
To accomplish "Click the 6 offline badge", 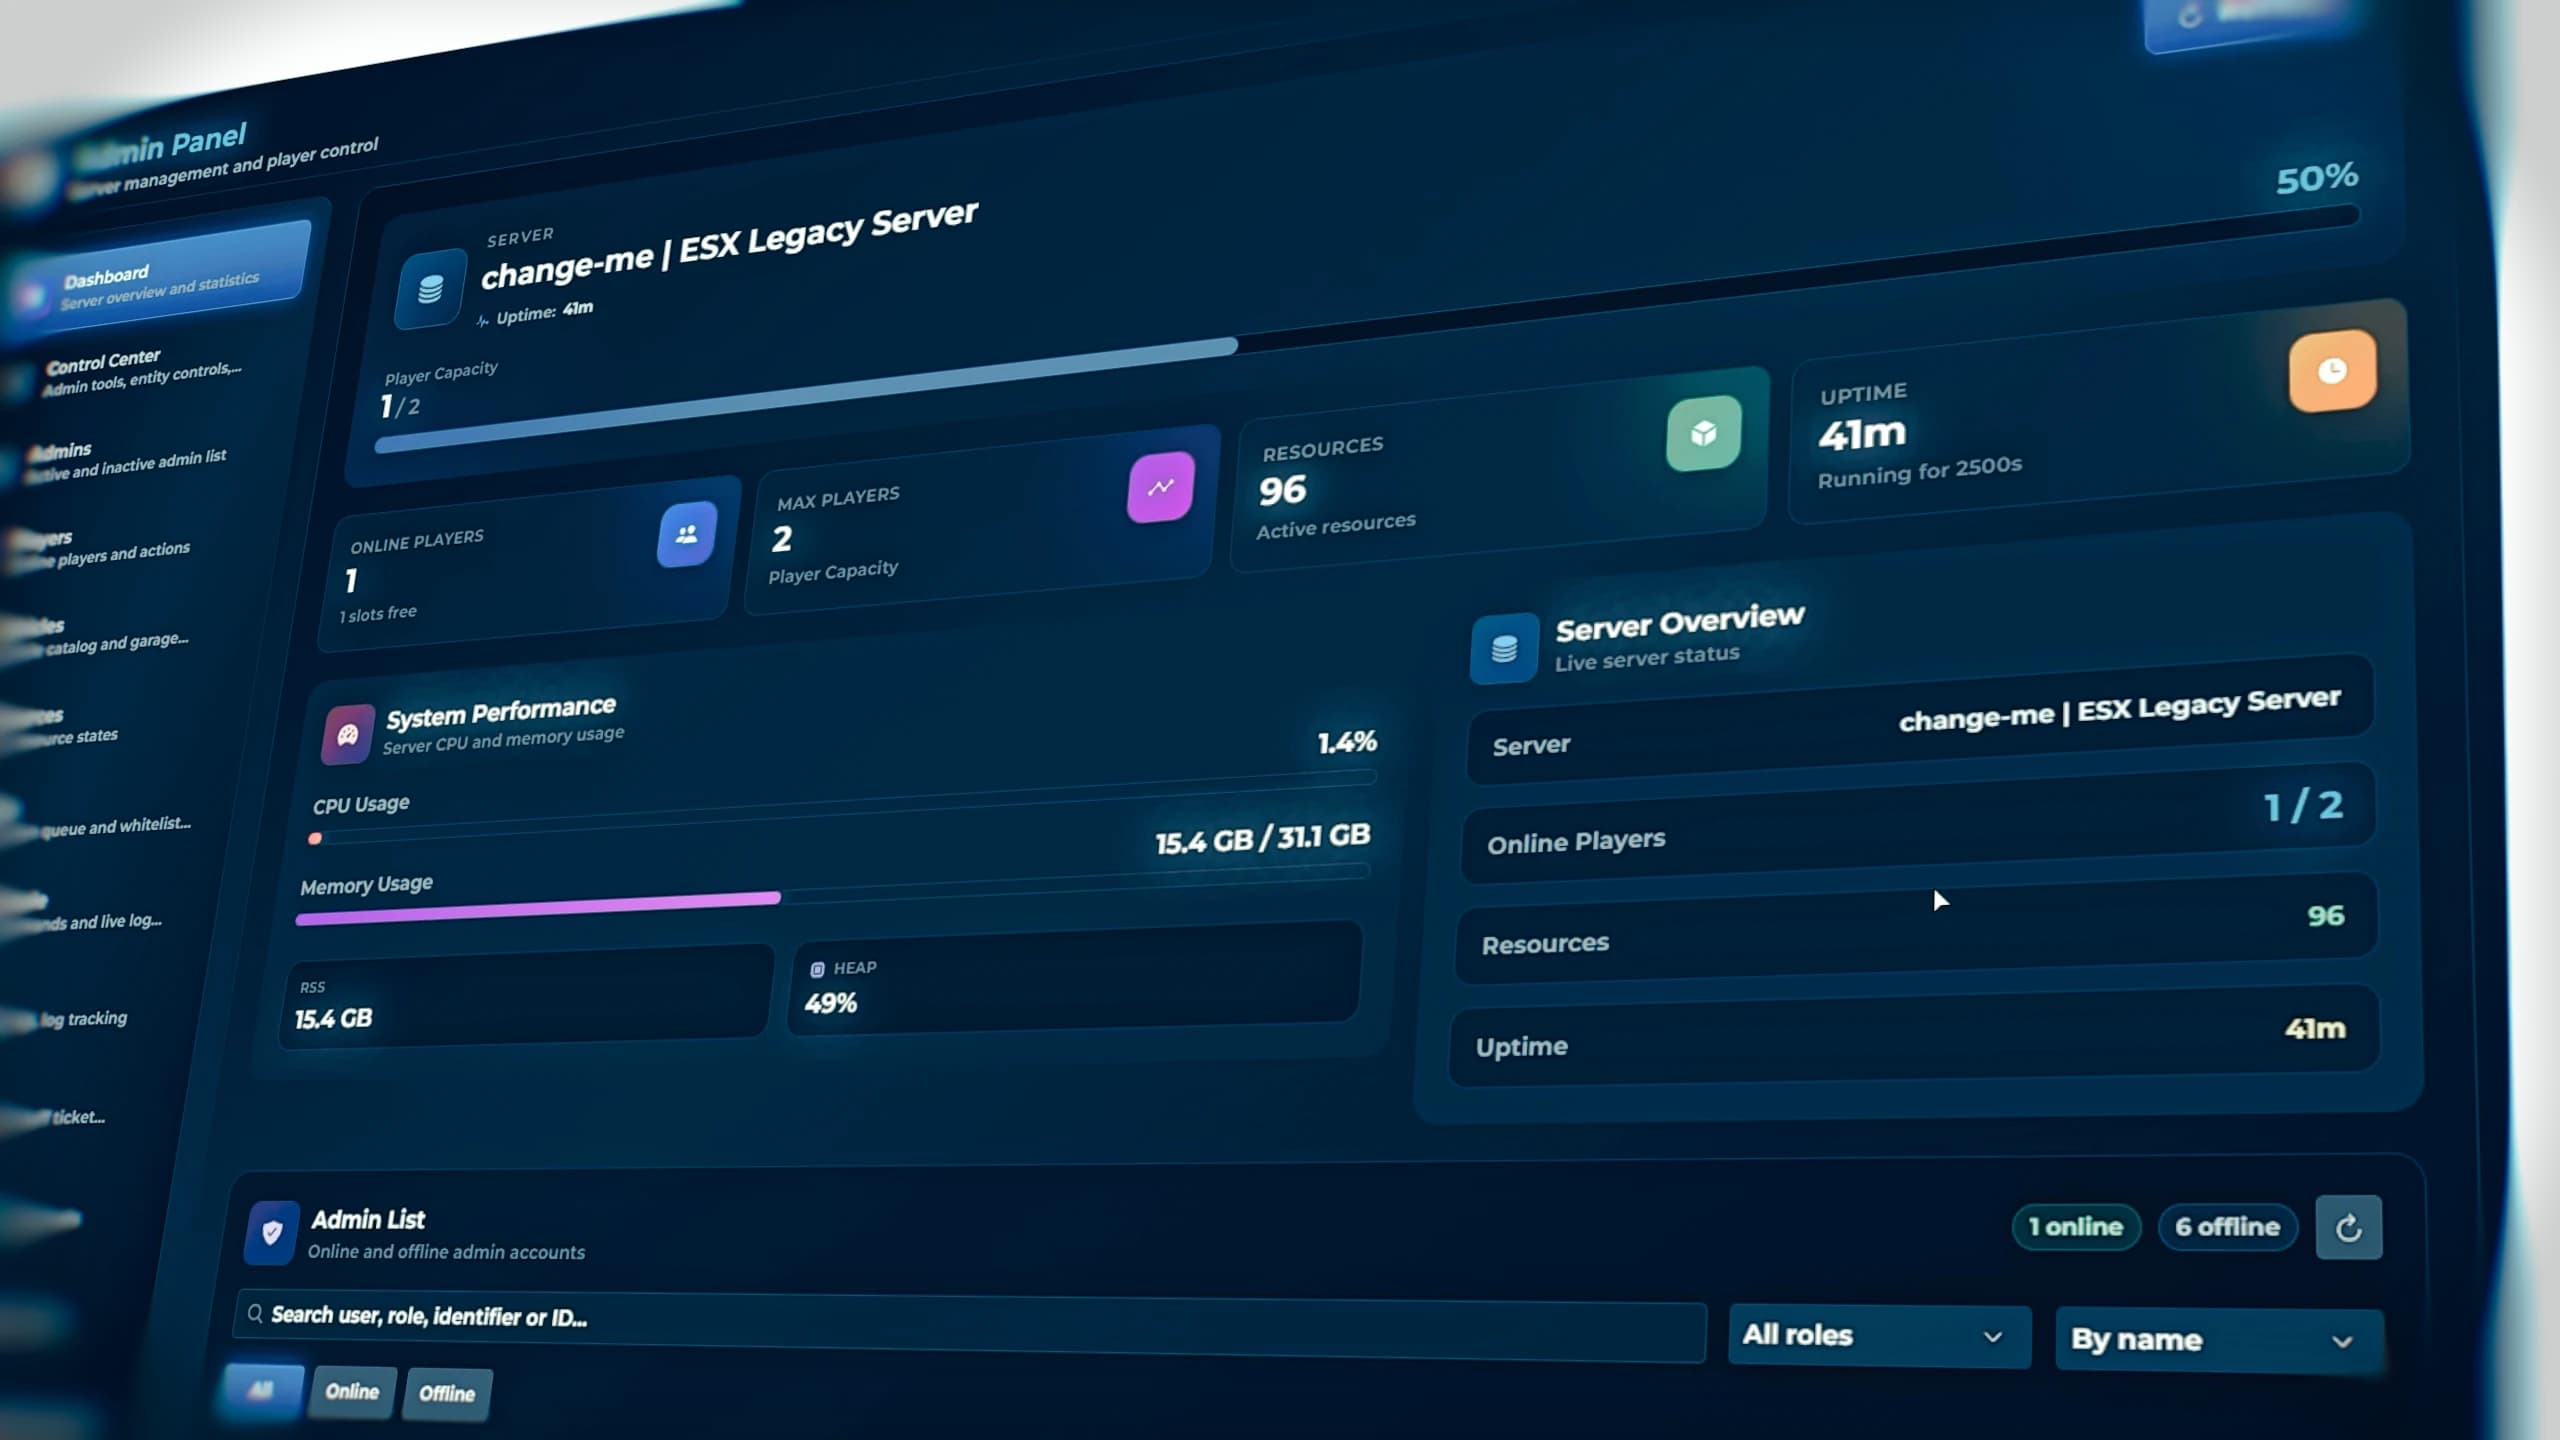I will 2228,1227.
